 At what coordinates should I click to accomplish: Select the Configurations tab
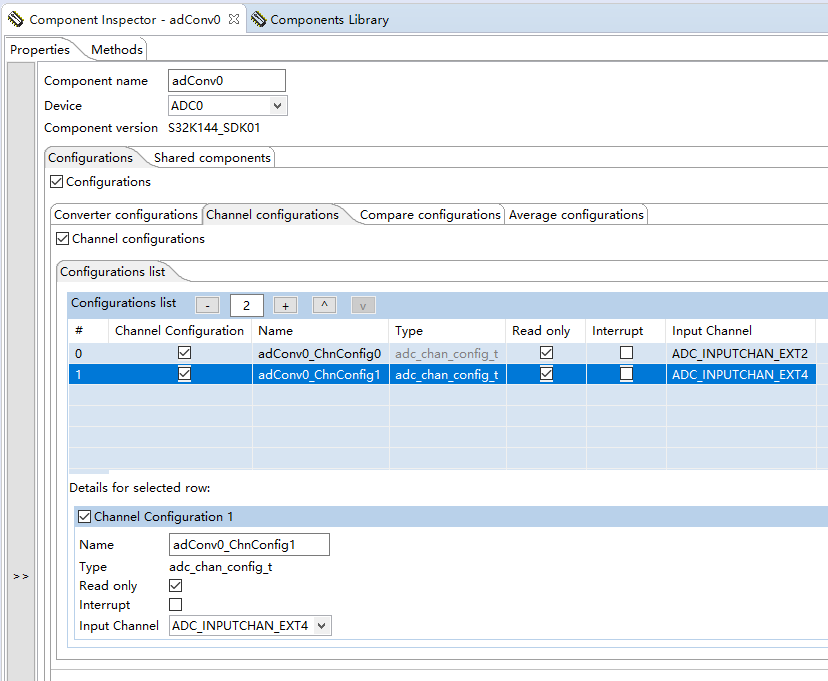click(90, 158)
